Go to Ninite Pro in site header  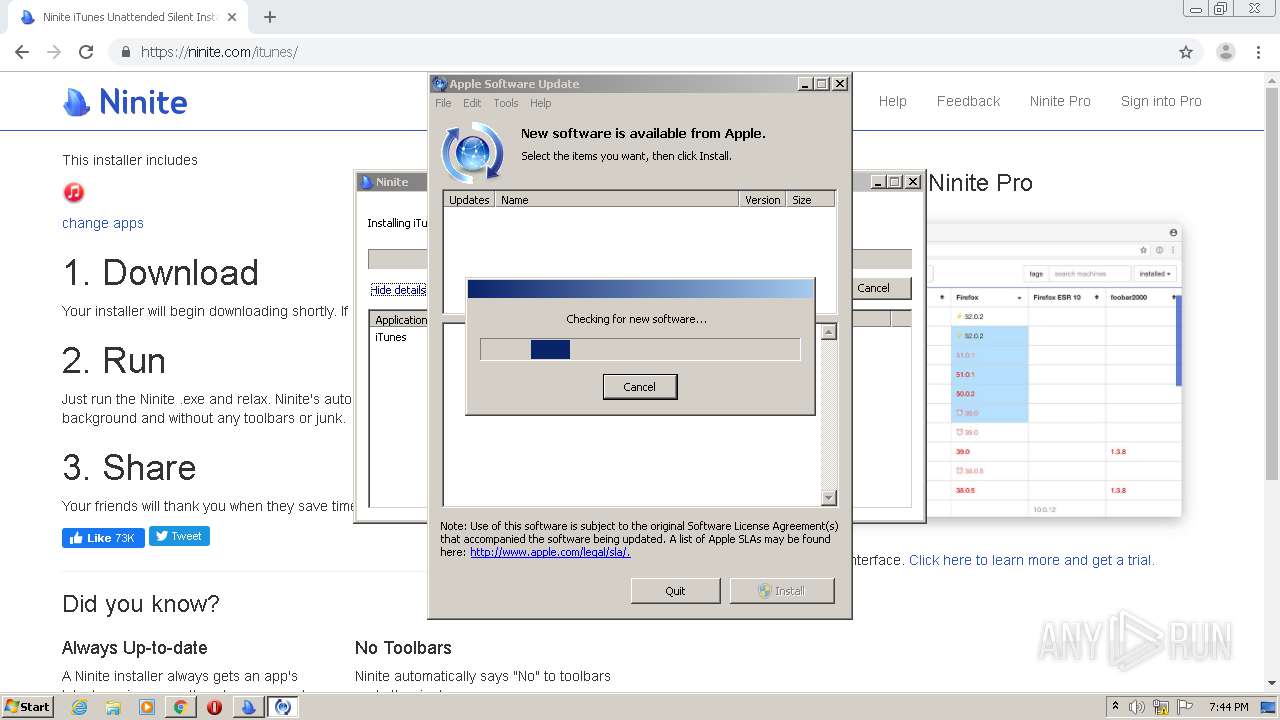pos(1060,101)
